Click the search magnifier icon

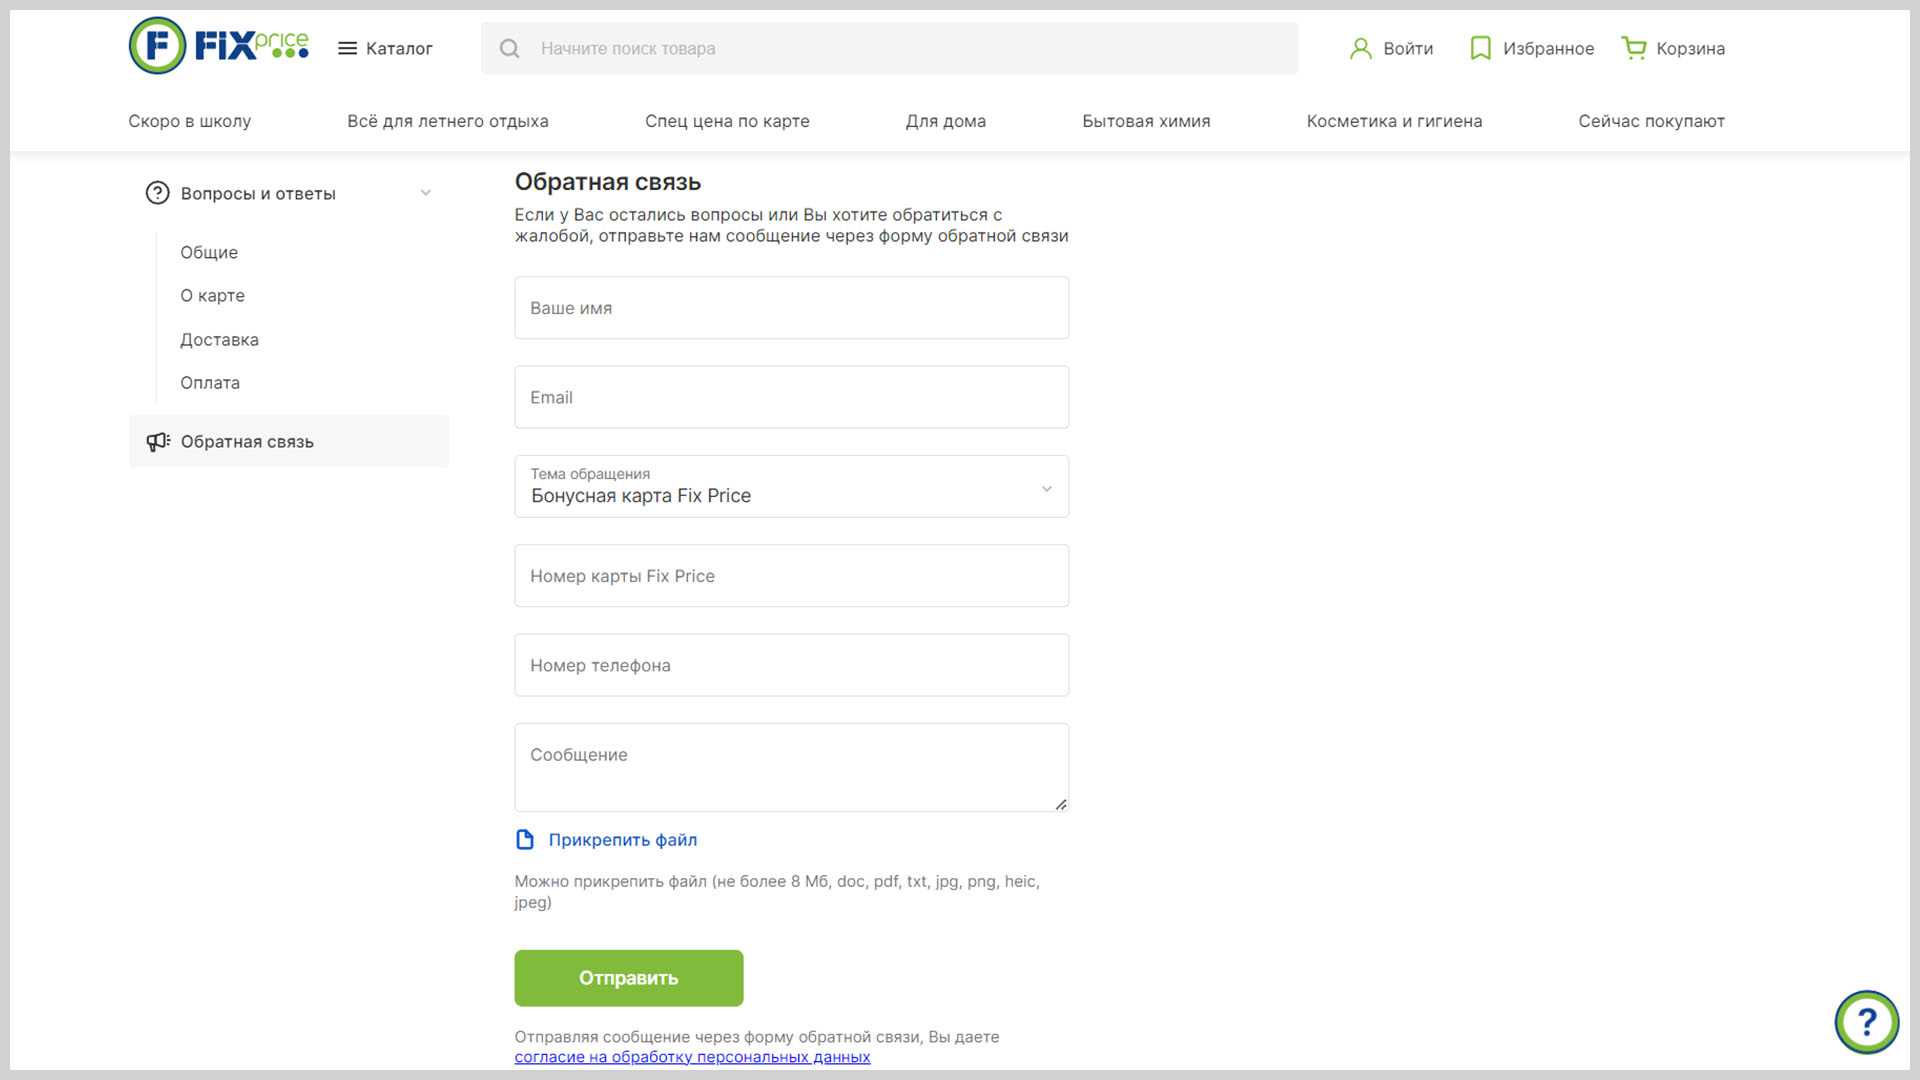click(509, 48)
